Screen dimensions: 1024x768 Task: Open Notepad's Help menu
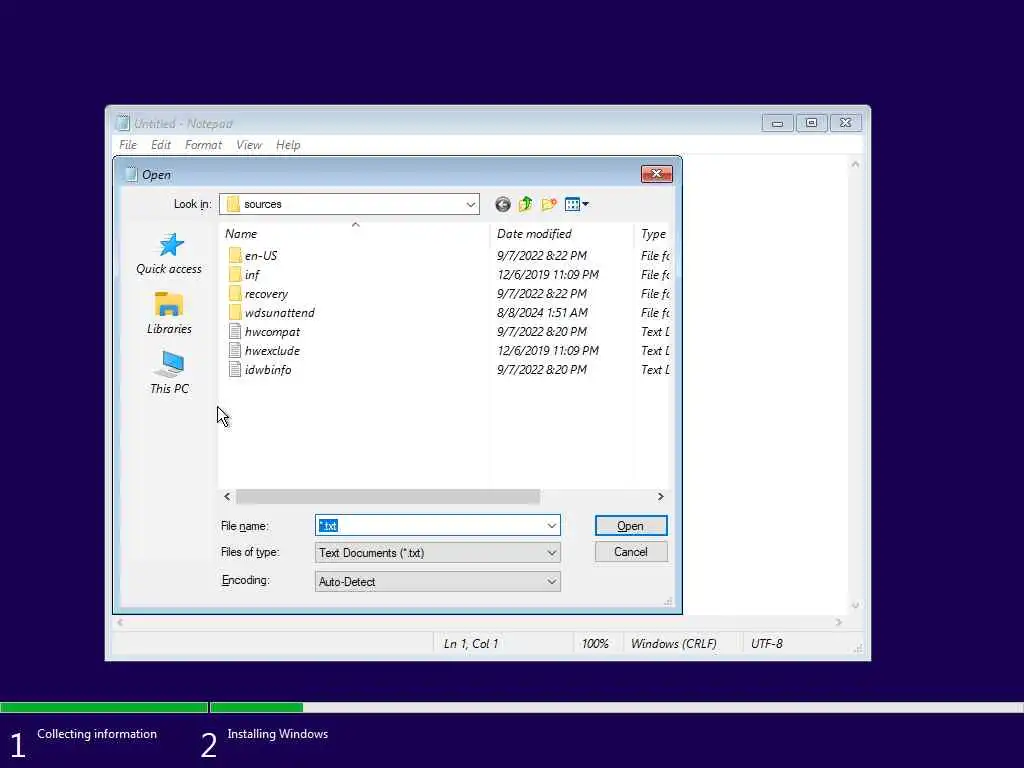click(x=288, y=145)
